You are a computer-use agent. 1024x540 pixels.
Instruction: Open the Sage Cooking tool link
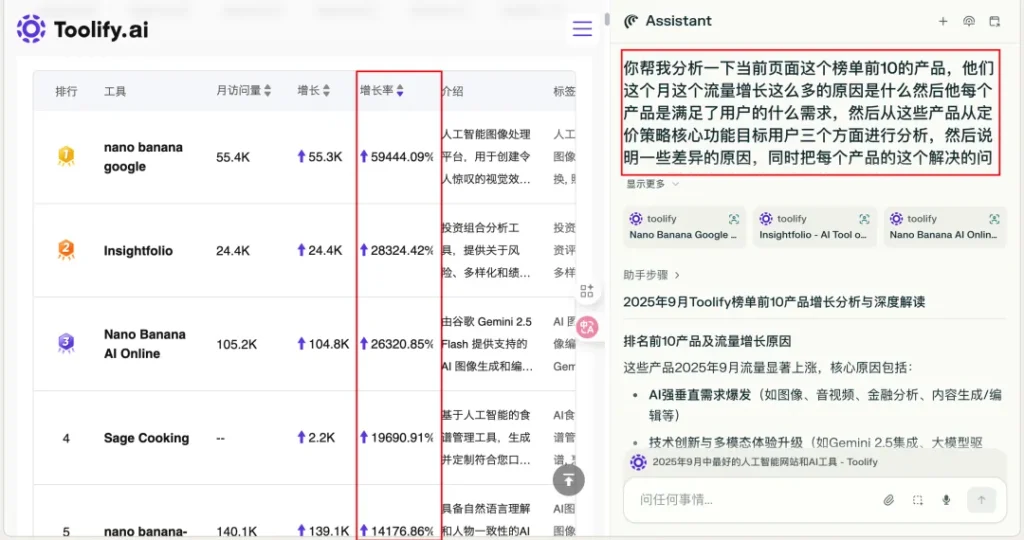click(x=146, y=438)
